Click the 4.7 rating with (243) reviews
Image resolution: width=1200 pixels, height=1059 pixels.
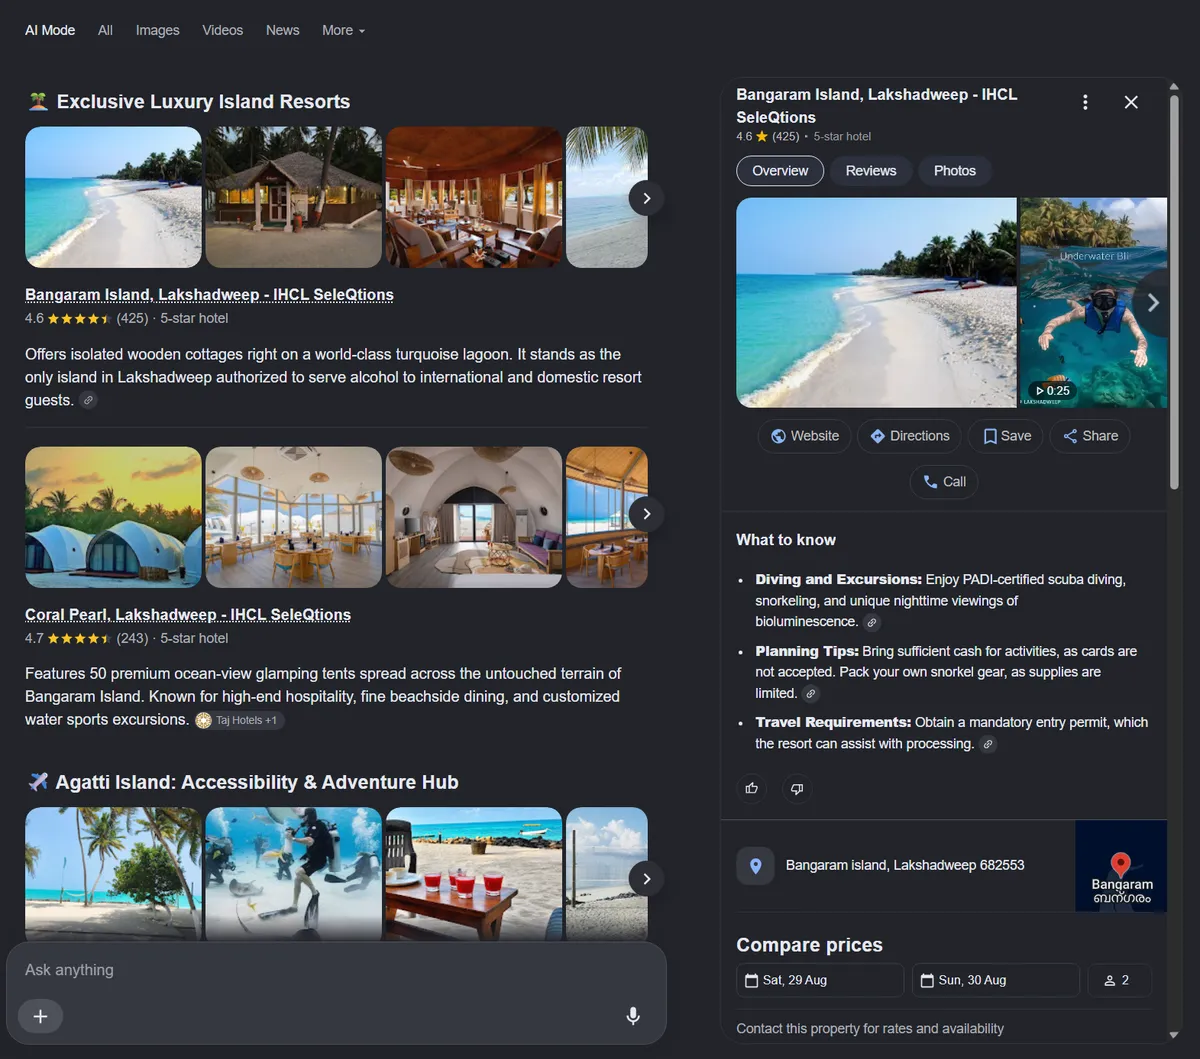[x=86, y=638]
